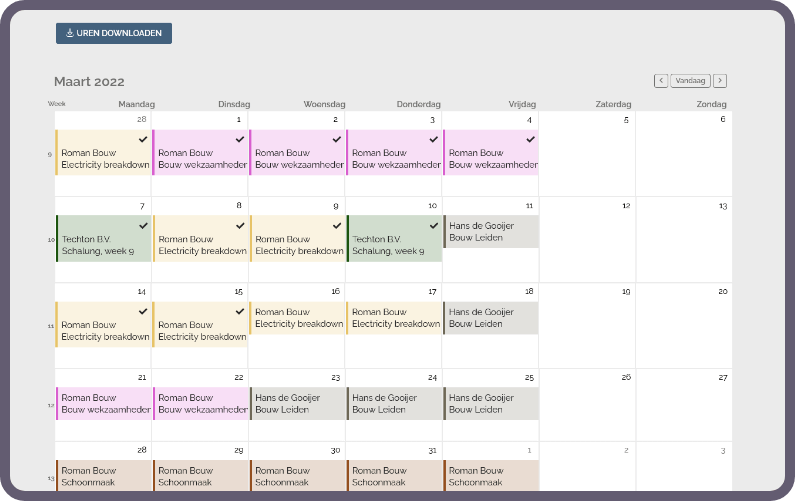795x501 pixels.
Task: Select day number 12 on Saturday
Action: click(626, 205)
